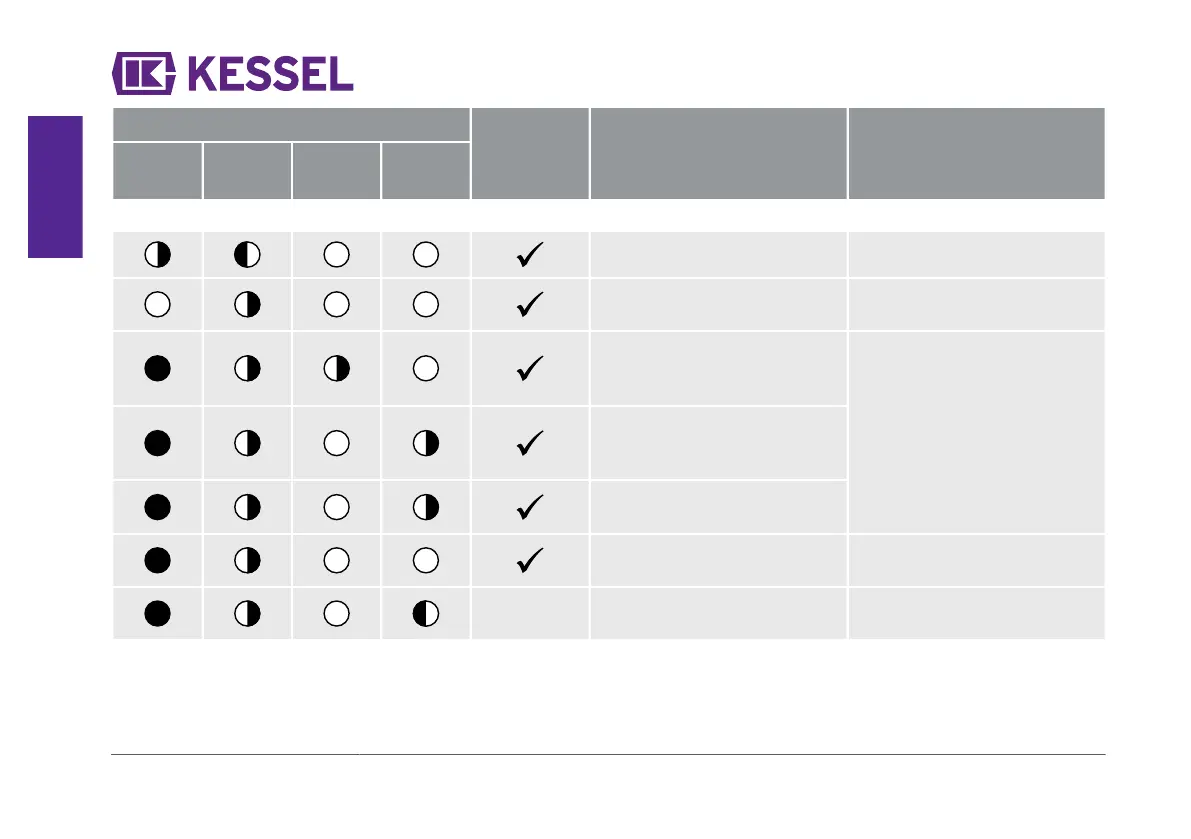
Task: Click left-filled half circle in first row, second column
Action: tap(247, 254)
